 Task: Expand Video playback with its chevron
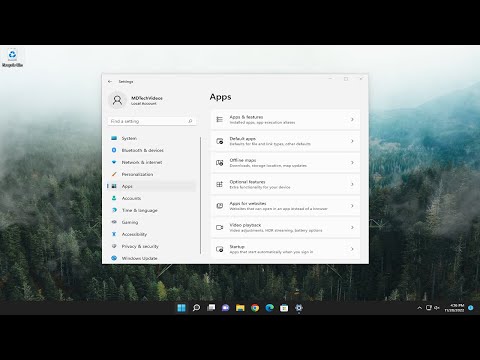[x=352, y=227]
